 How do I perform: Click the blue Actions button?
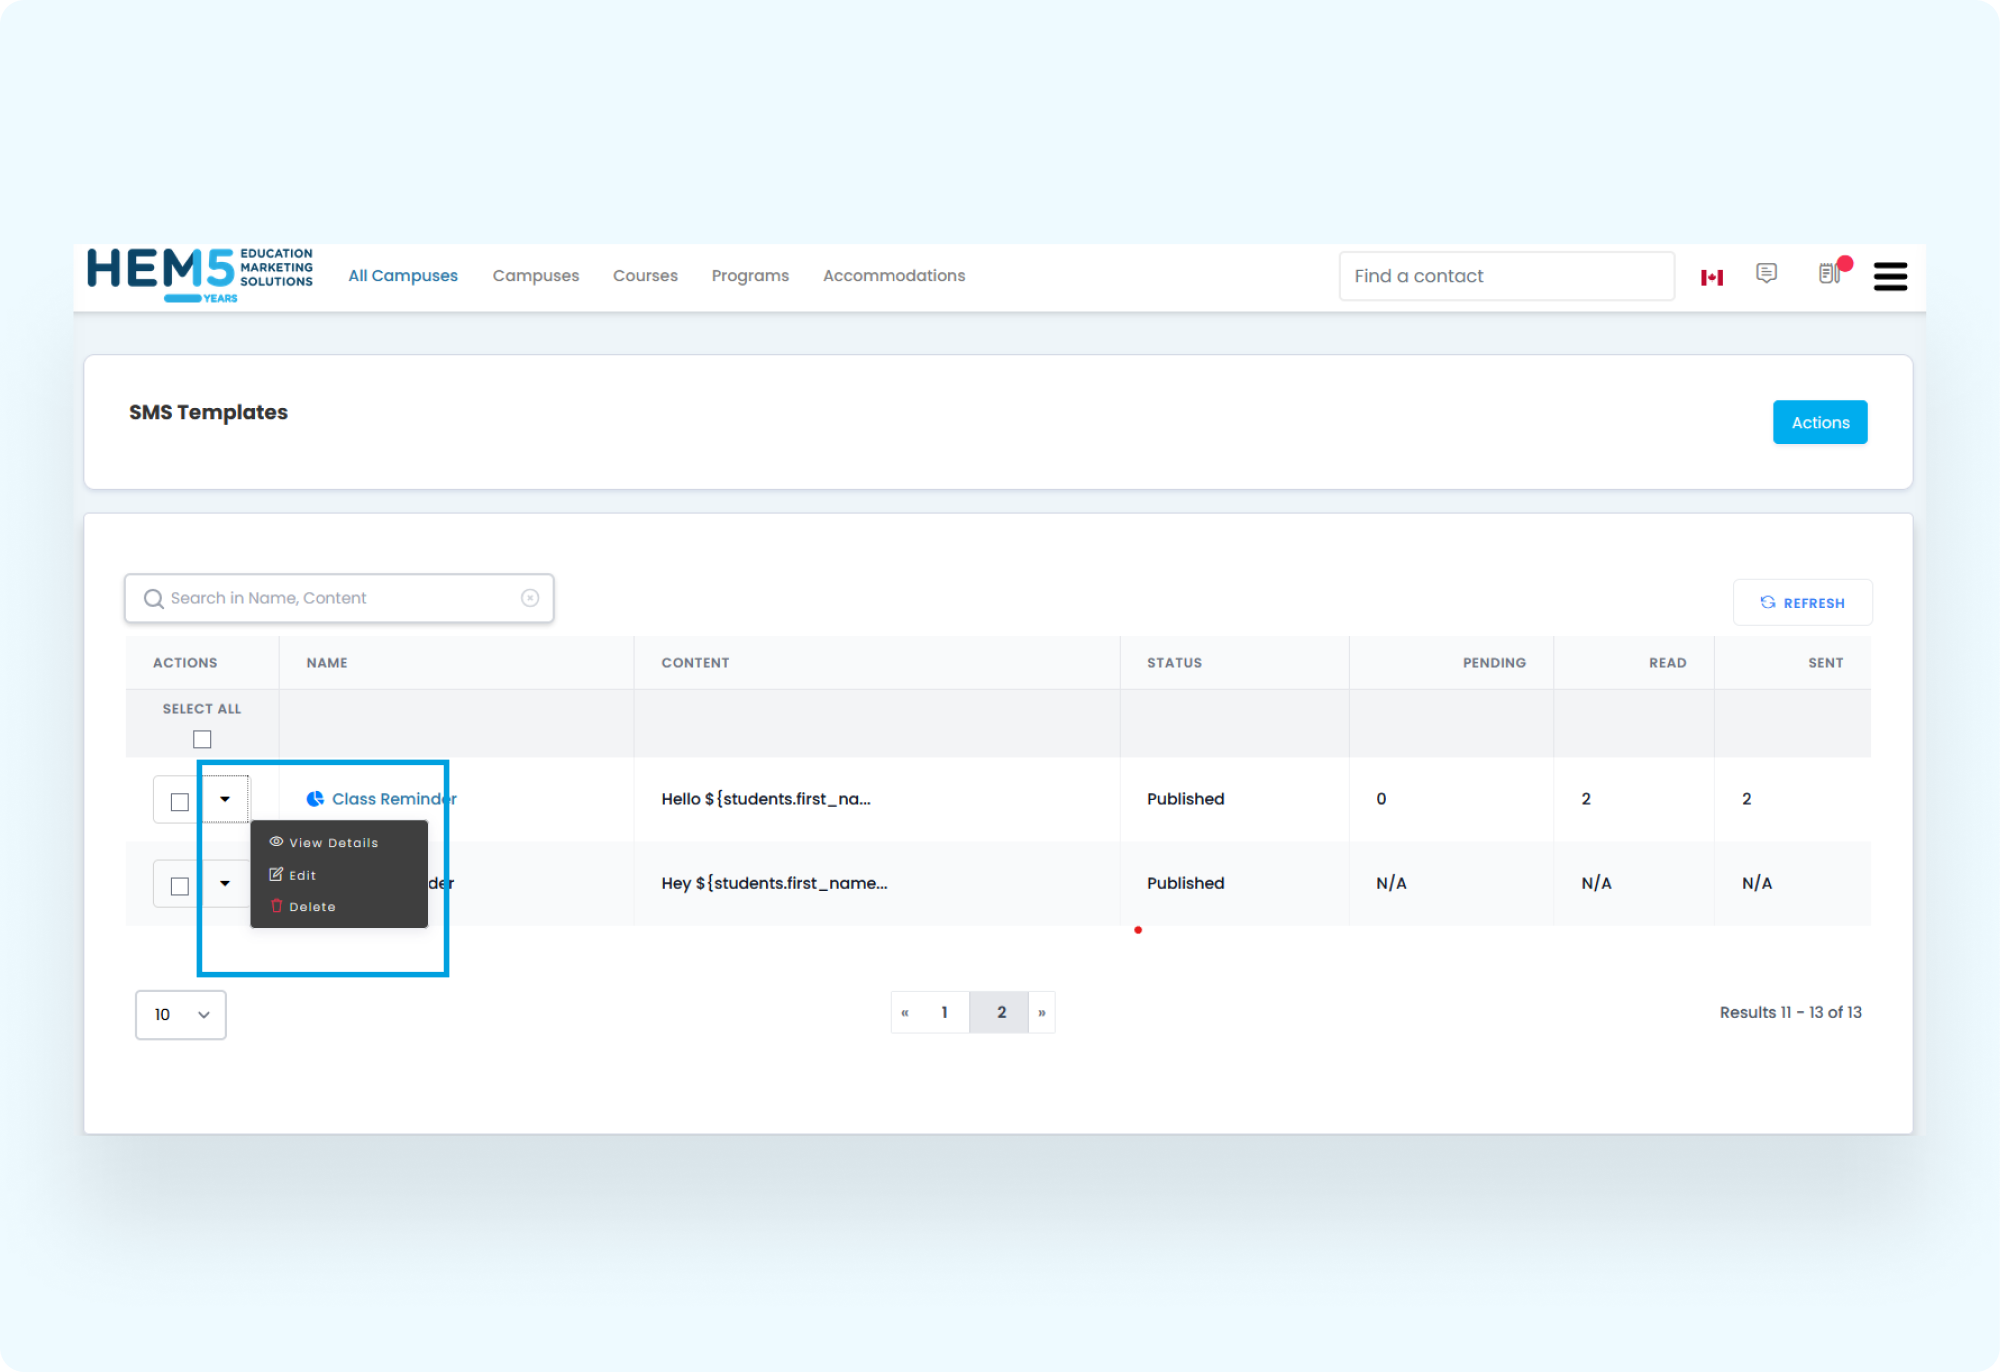(x=1819, y=423)
